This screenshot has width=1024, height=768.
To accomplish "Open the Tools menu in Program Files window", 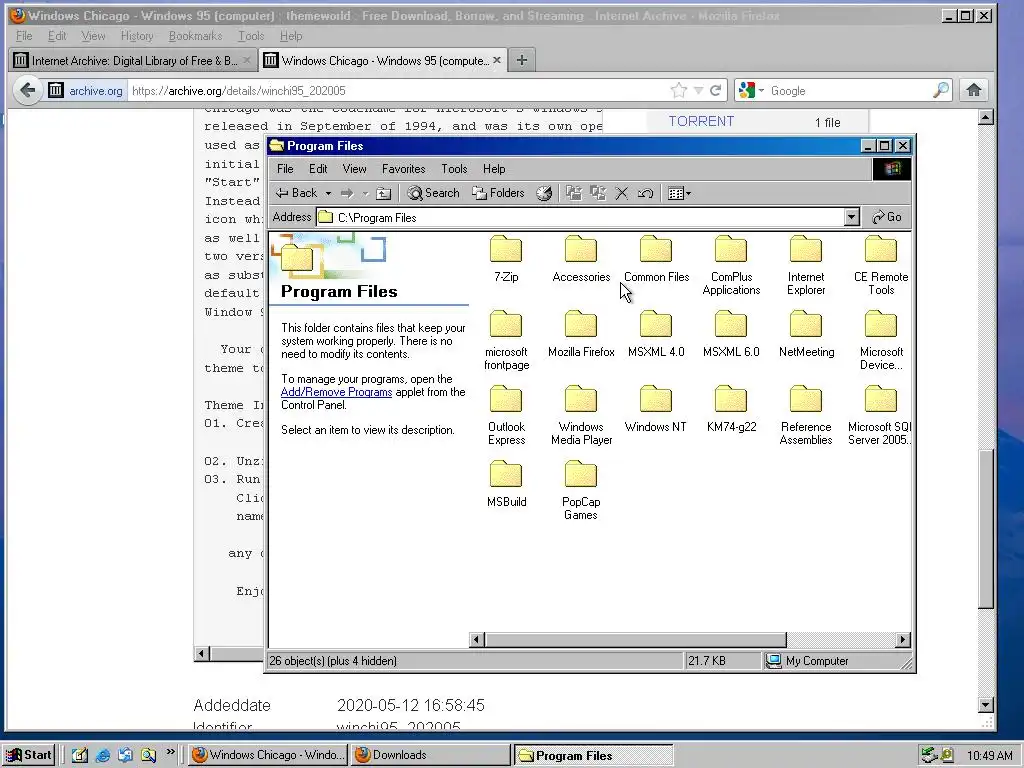I will coord(454,169).
